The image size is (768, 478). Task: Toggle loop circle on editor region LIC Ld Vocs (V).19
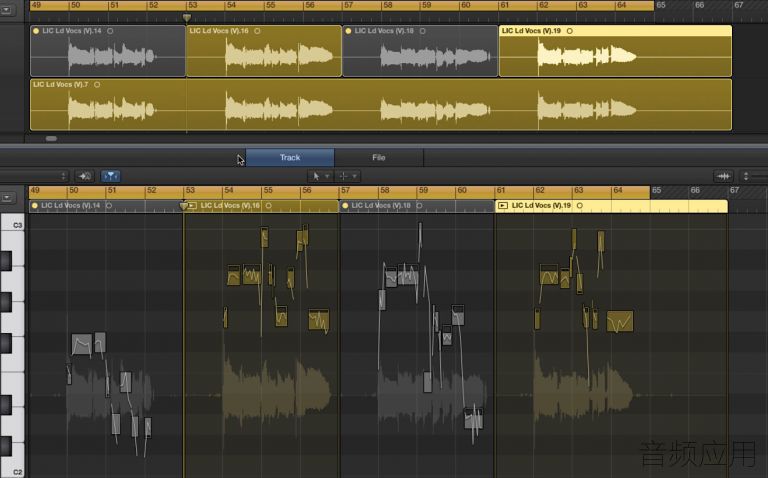click(x=580, y=206)
